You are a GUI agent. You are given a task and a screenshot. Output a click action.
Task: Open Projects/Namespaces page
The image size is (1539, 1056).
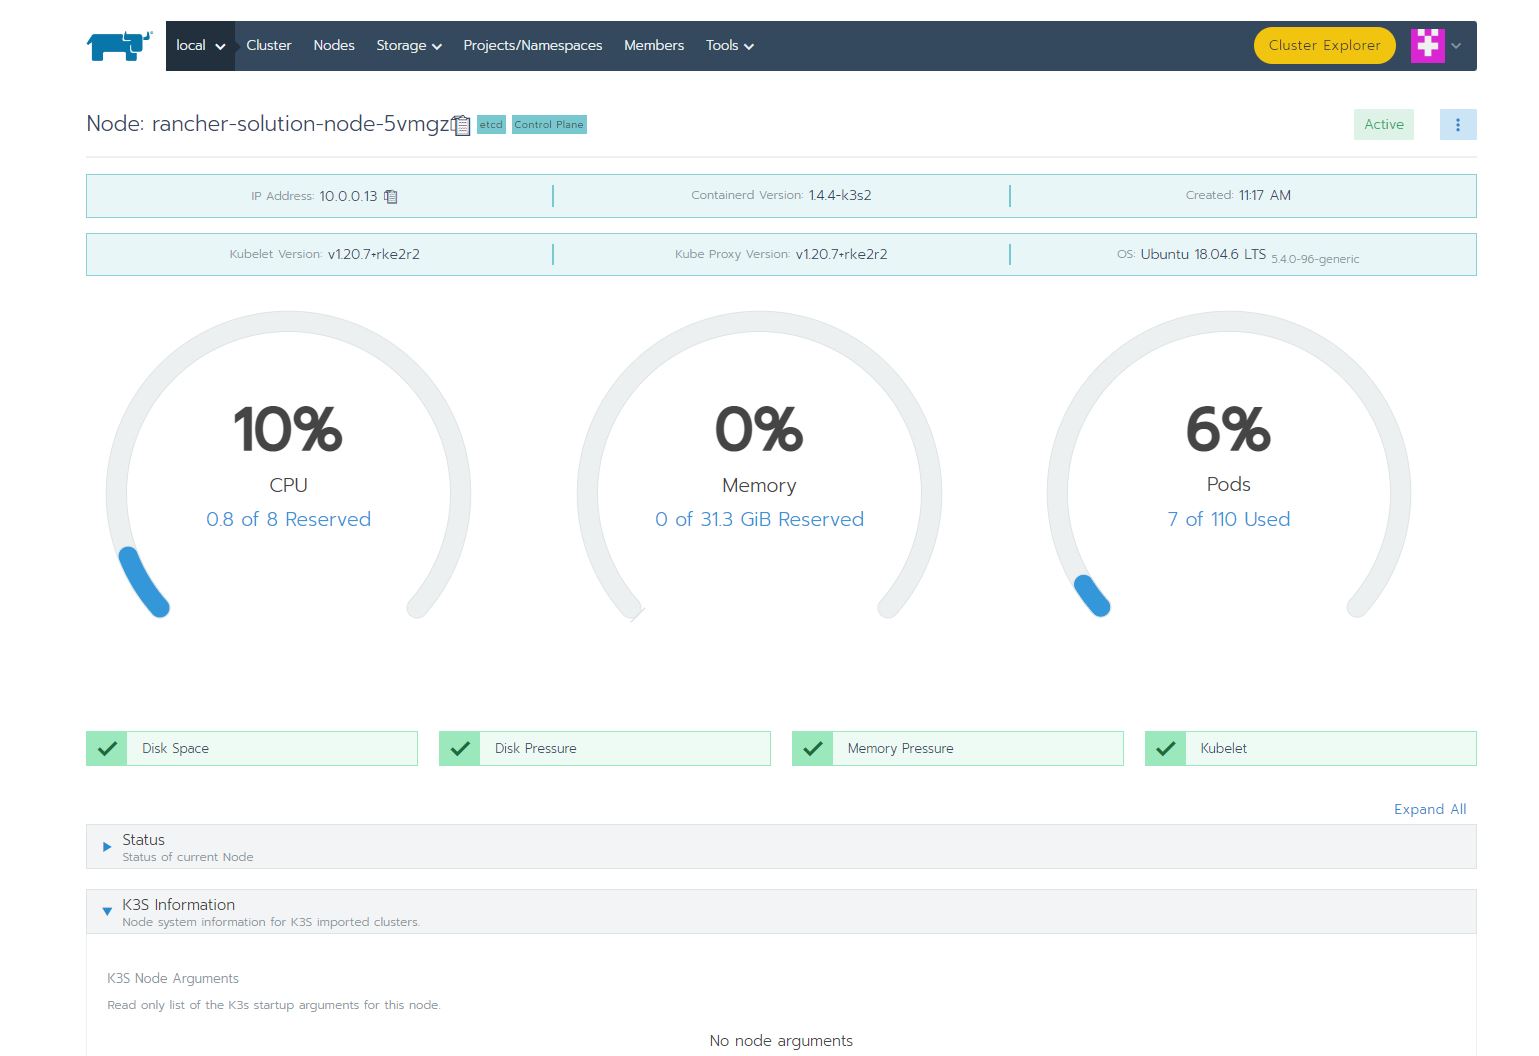[532, 46]
